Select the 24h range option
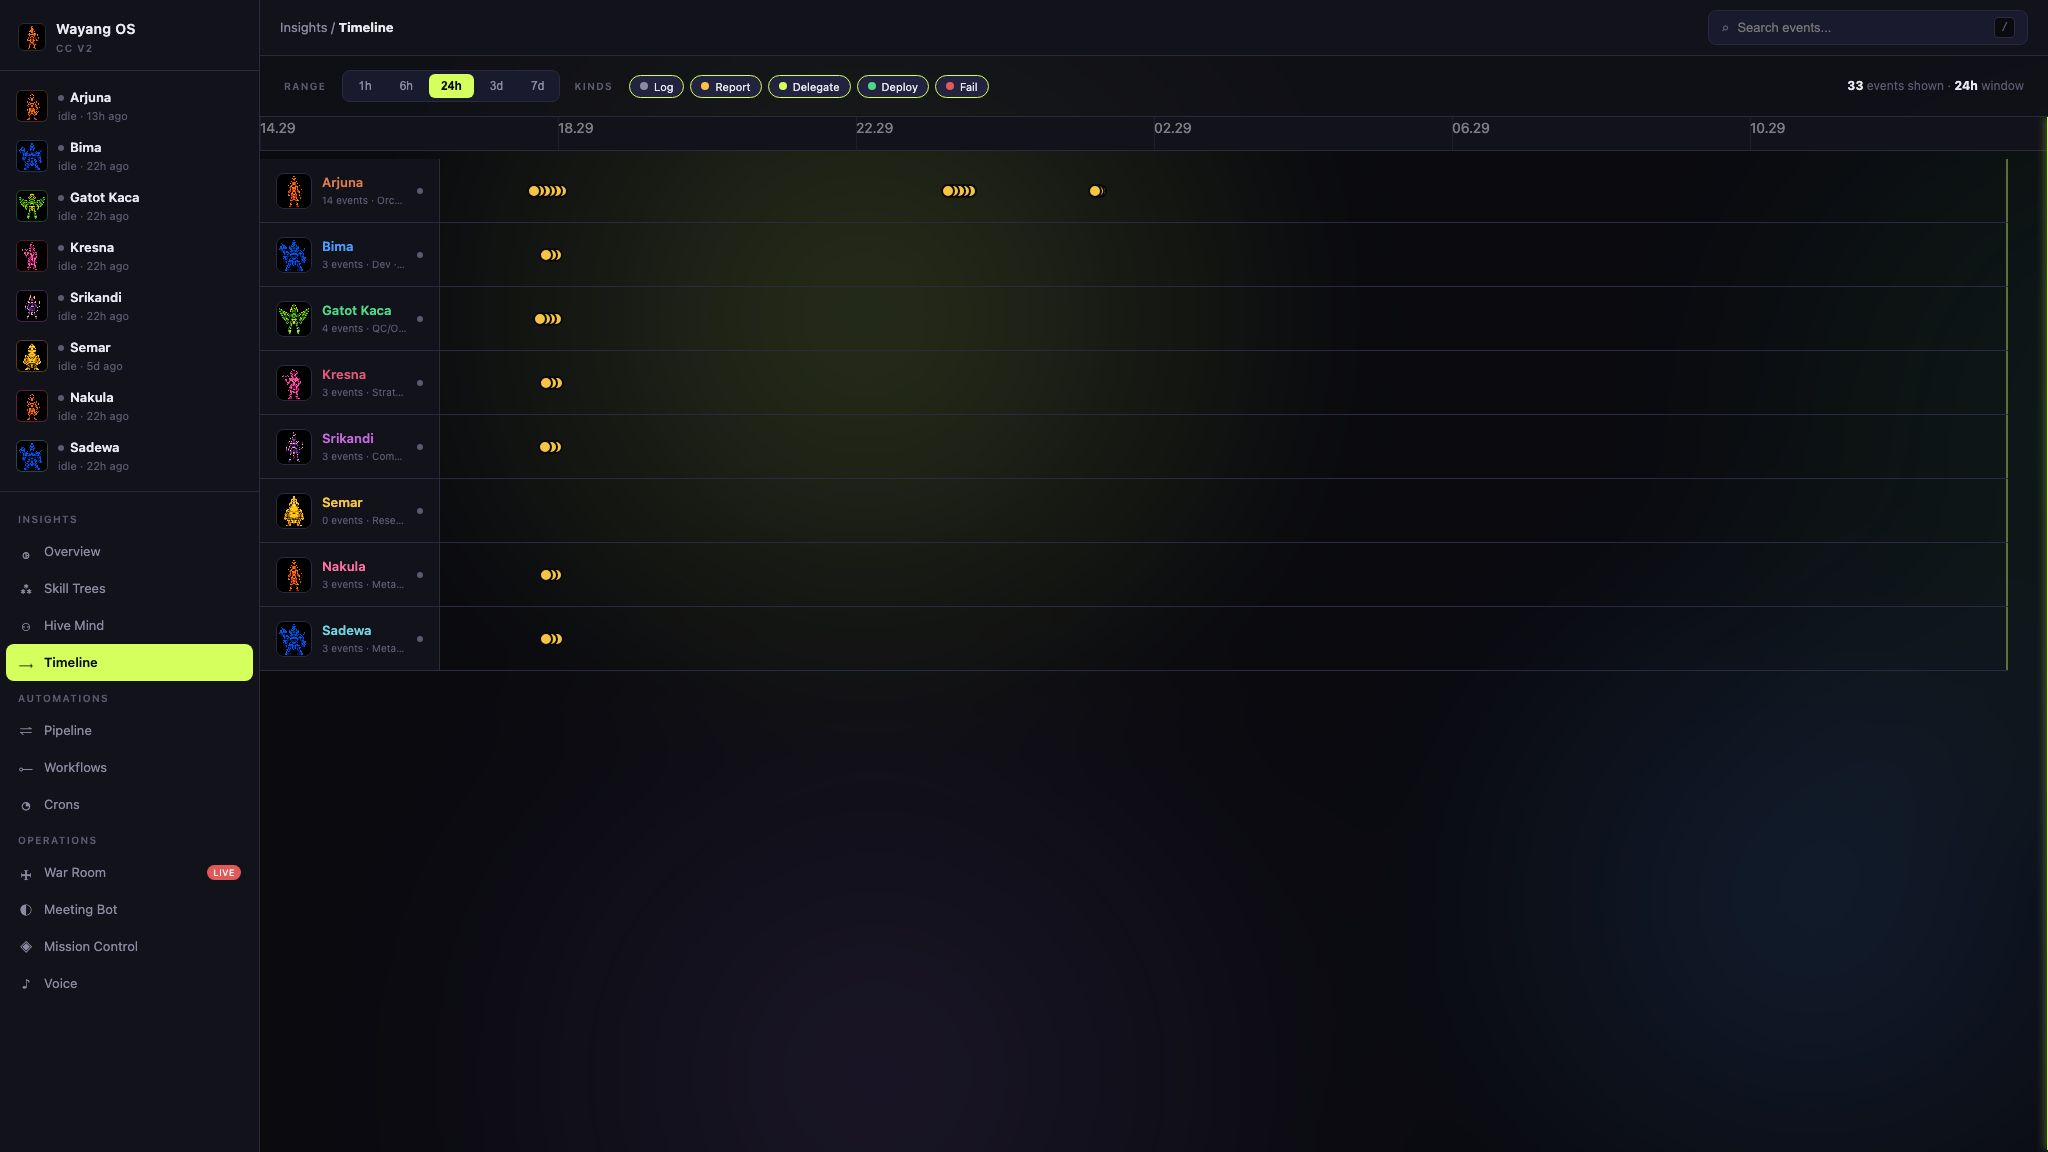The height and width of the screenshot is (1152, 2048). click(451, 86)
